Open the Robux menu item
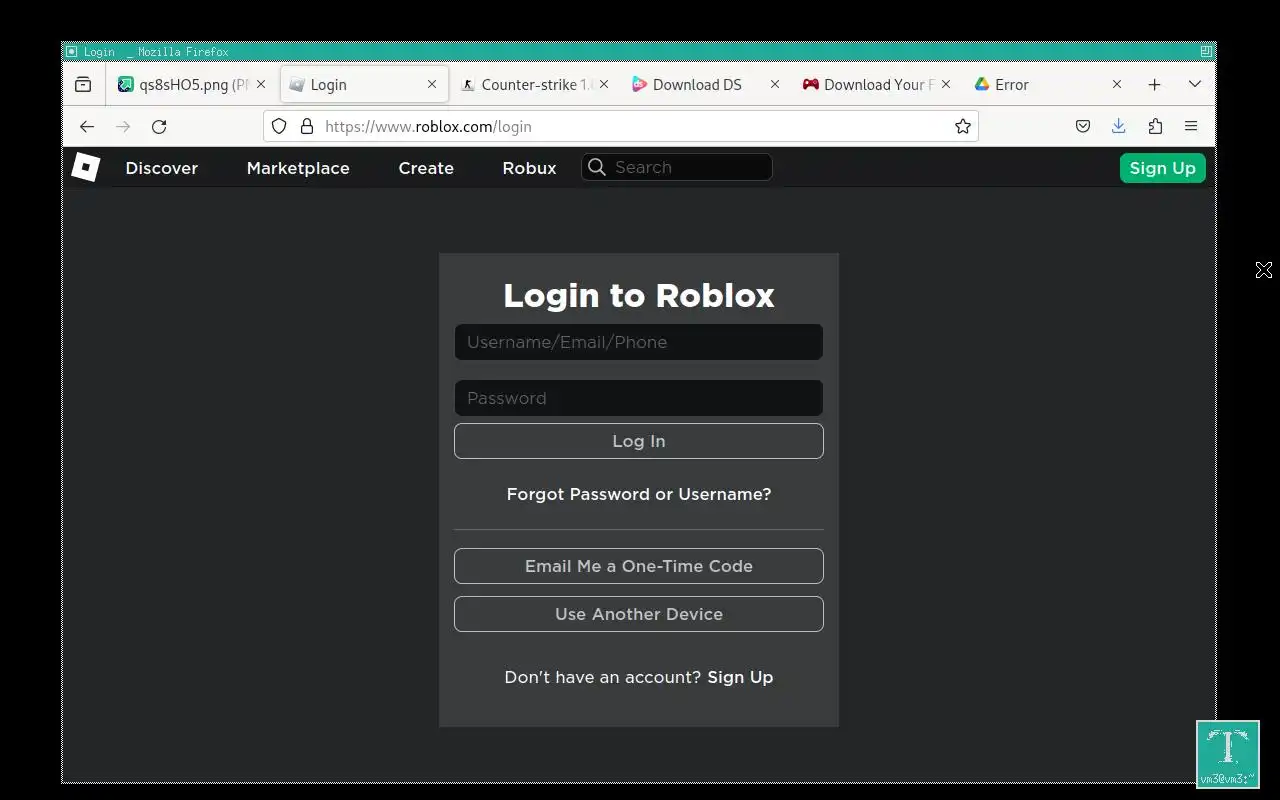1280x800 pixels. 529,168
